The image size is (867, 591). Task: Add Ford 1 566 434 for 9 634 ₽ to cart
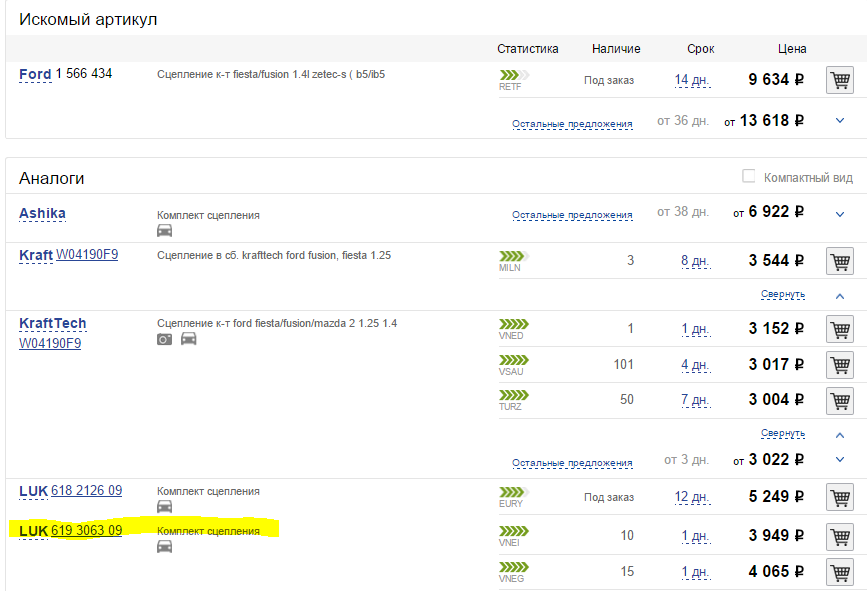pos(840,80)
